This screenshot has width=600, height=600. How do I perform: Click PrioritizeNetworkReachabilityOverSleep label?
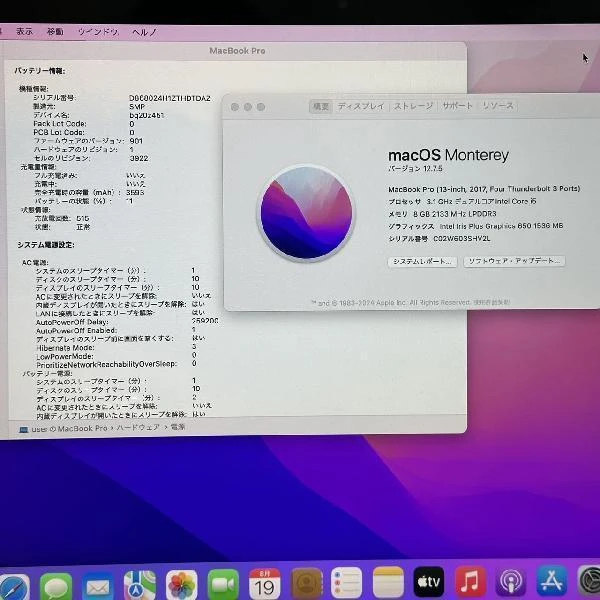(106, 364)
